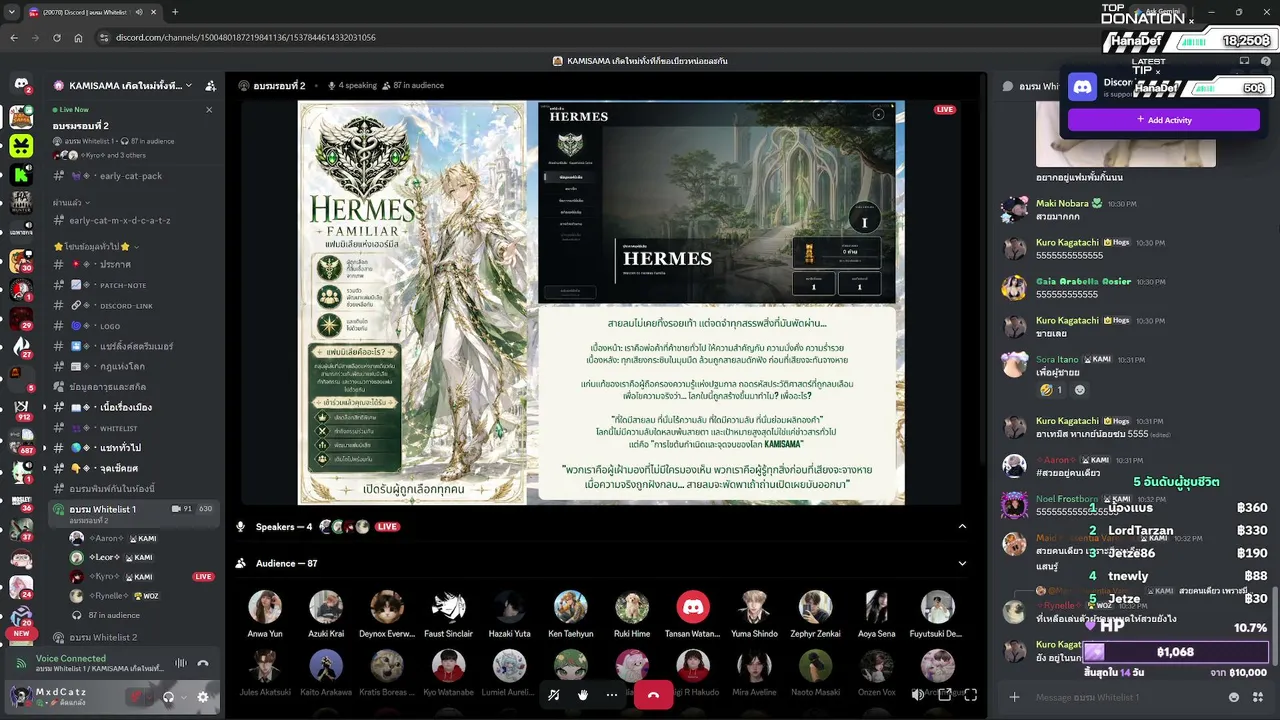Mute the Discord tab audio icon
This screenshot has height=720, width=1280.
pyautogui.click(x=139, y=12)
